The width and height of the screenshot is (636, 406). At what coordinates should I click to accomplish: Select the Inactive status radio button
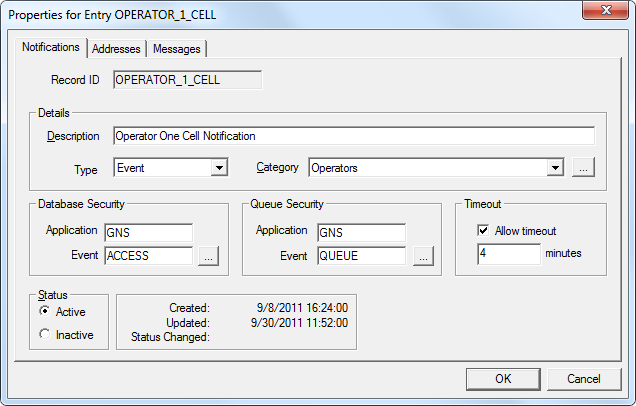point(45,334)
